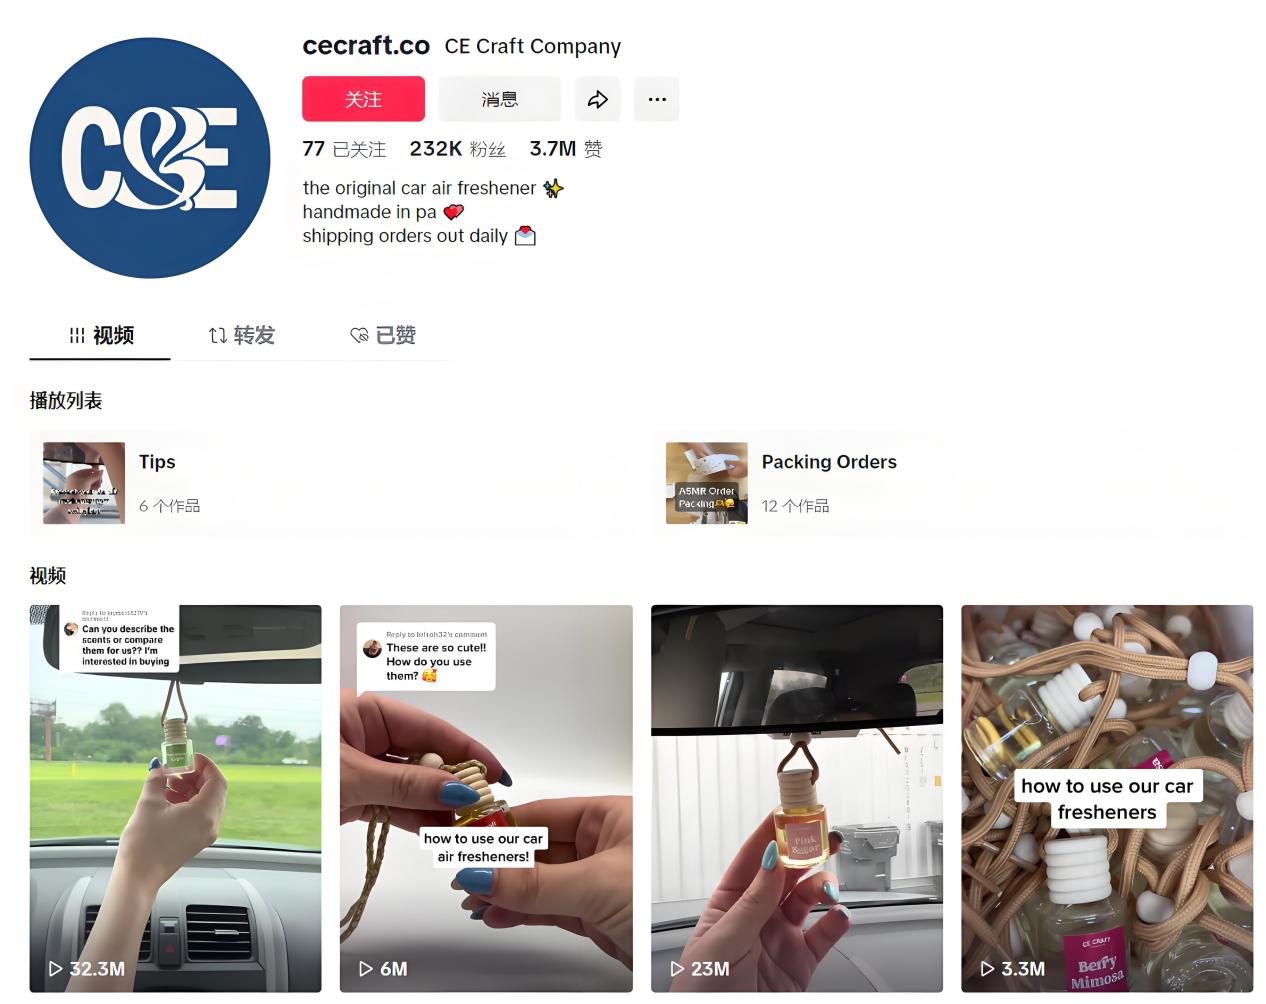View the 232K 粉丝 followers list
Image resolution: width=1266 pixels, height=1004 pixels.
point(457,149)
